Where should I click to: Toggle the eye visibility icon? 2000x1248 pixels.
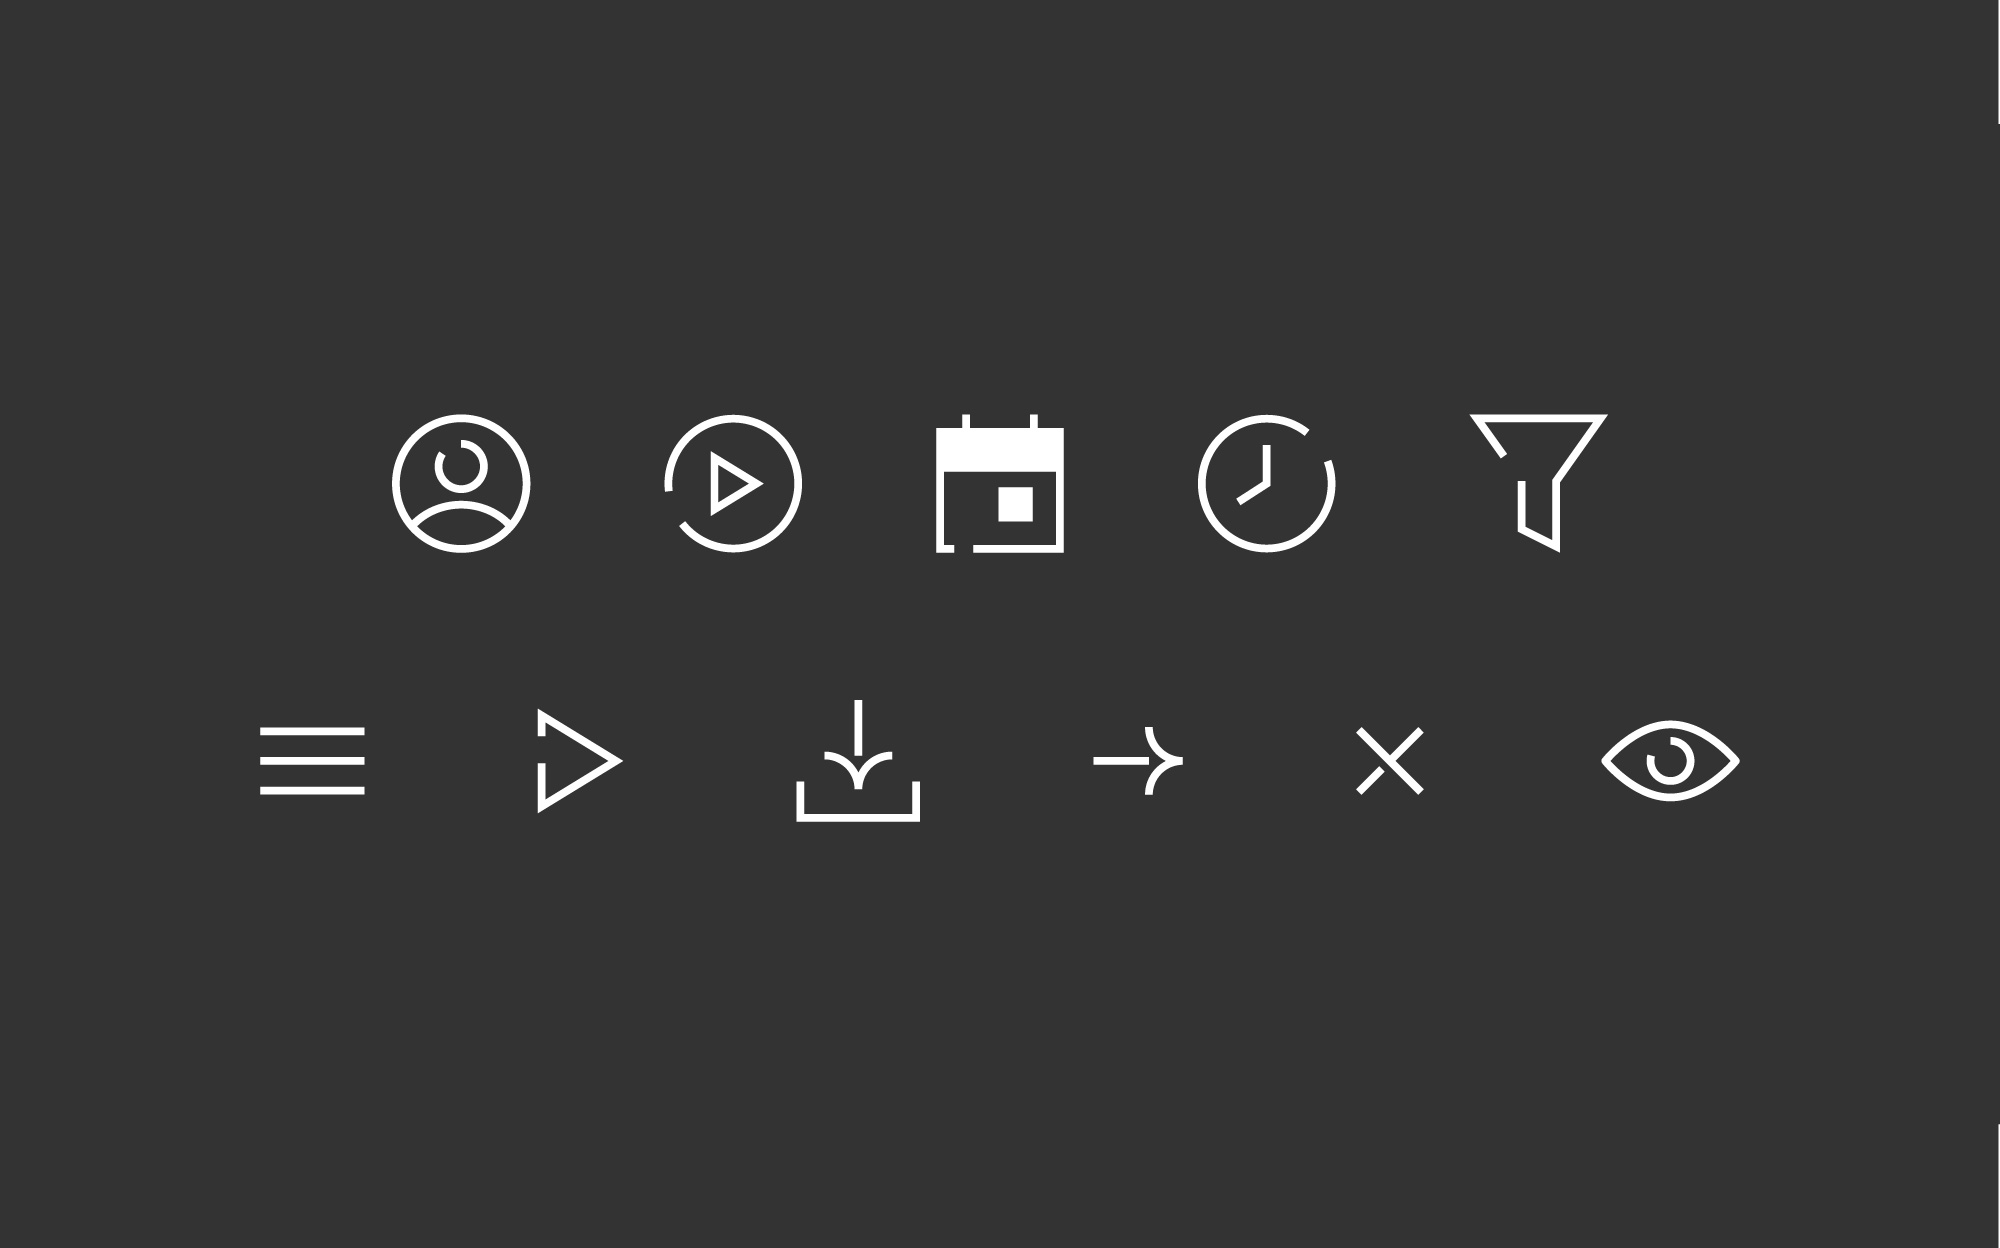pyautogui.click(x=1670, y=761)
